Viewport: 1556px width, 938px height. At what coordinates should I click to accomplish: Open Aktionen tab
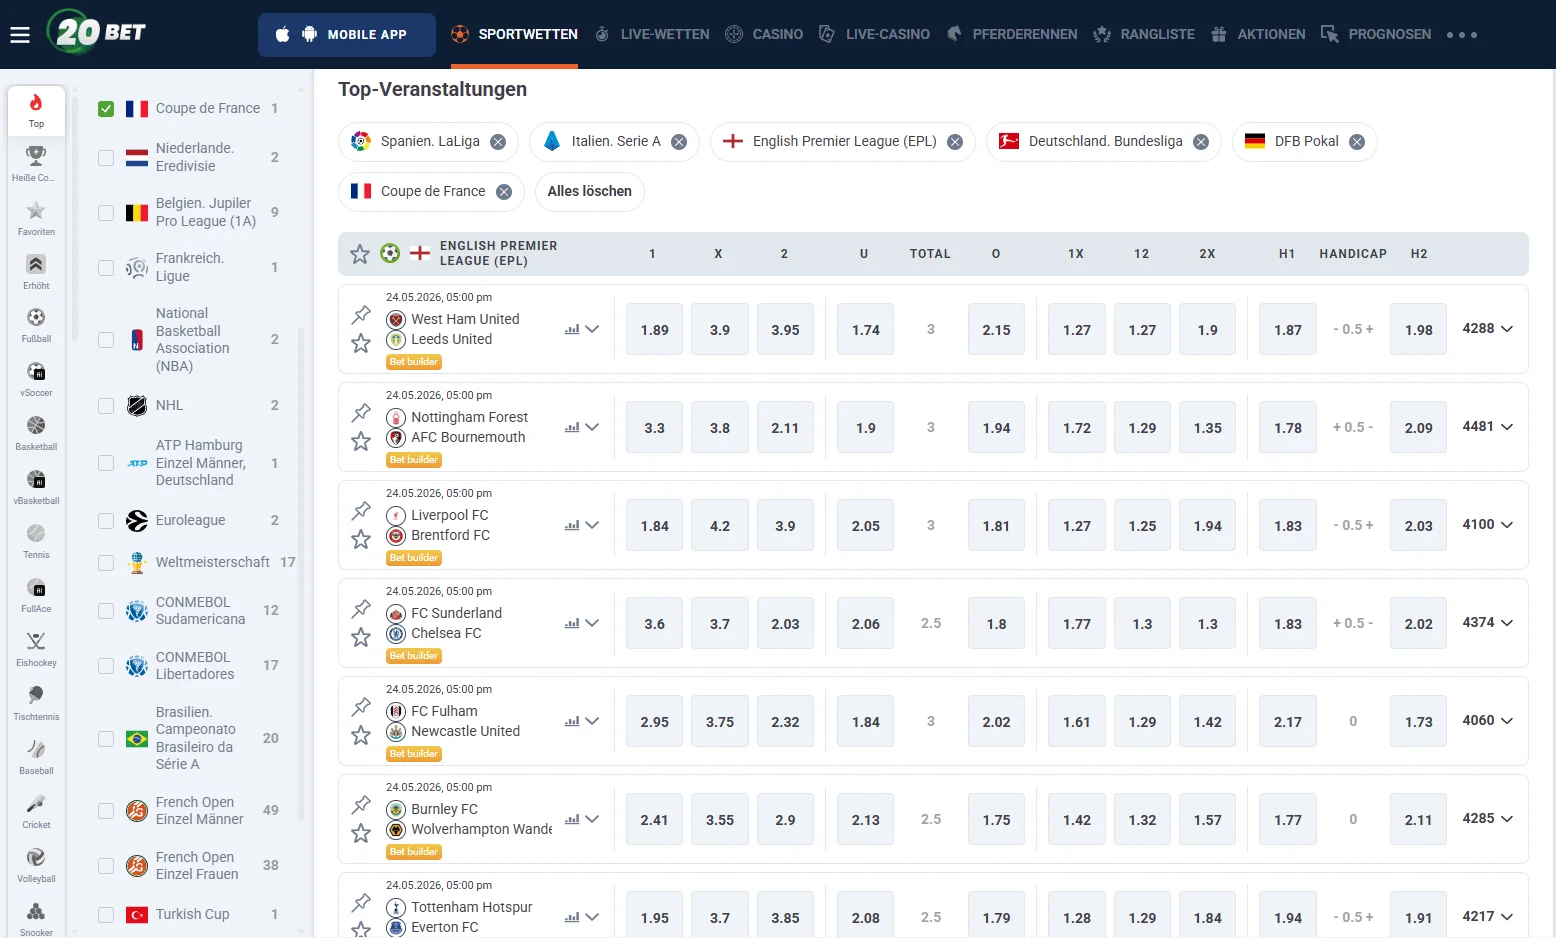point(1258,34)
